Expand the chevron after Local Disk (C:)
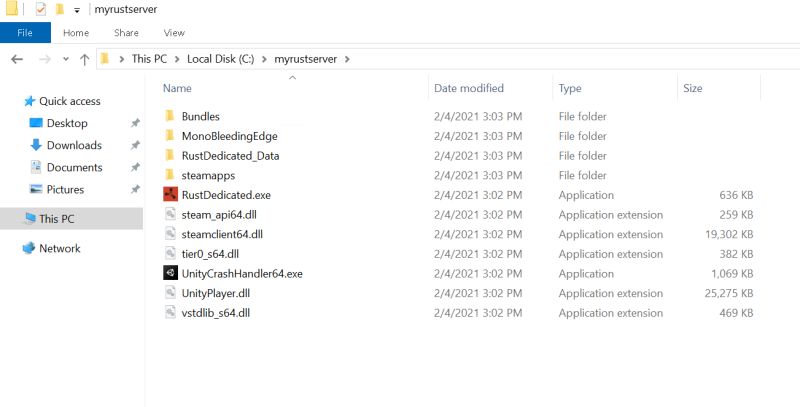Screen dimensions: 800x407 coord(264,59)
